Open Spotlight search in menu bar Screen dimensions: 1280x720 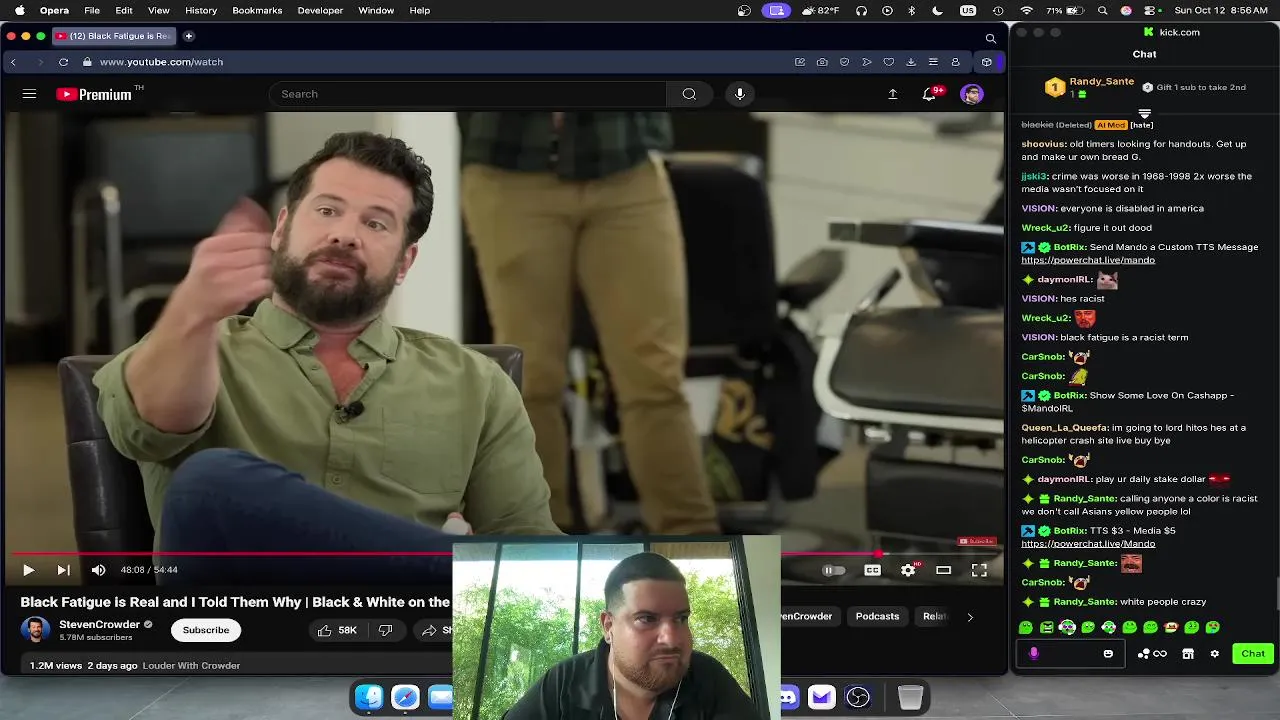(1103, 10)
